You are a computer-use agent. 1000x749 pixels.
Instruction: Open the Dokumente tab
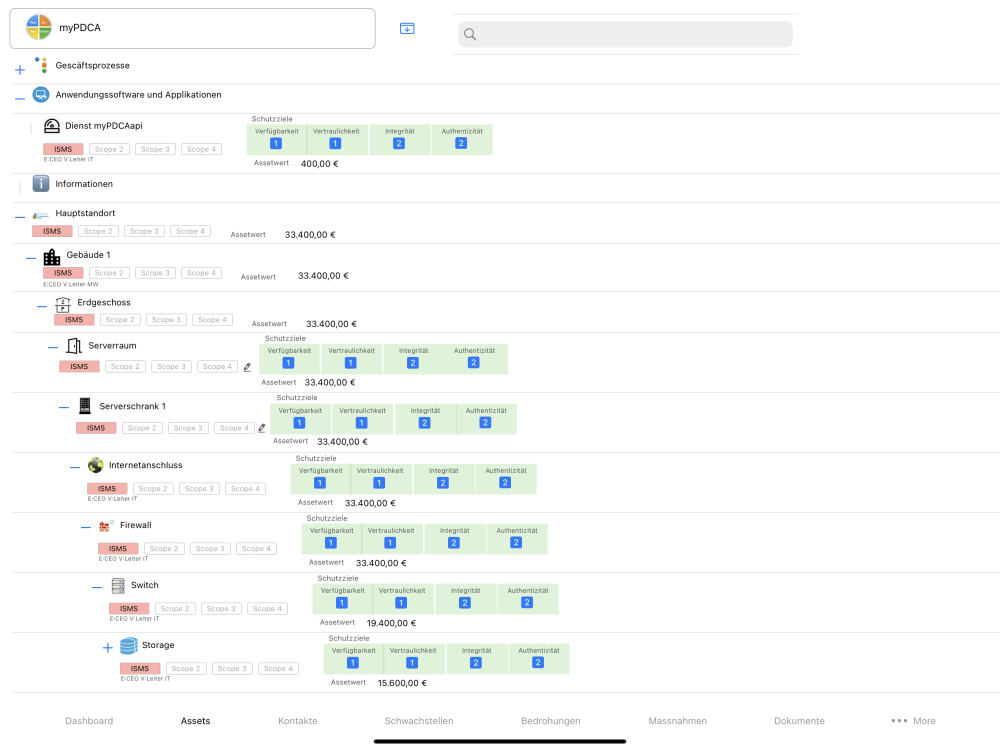(x=799, y=721)
